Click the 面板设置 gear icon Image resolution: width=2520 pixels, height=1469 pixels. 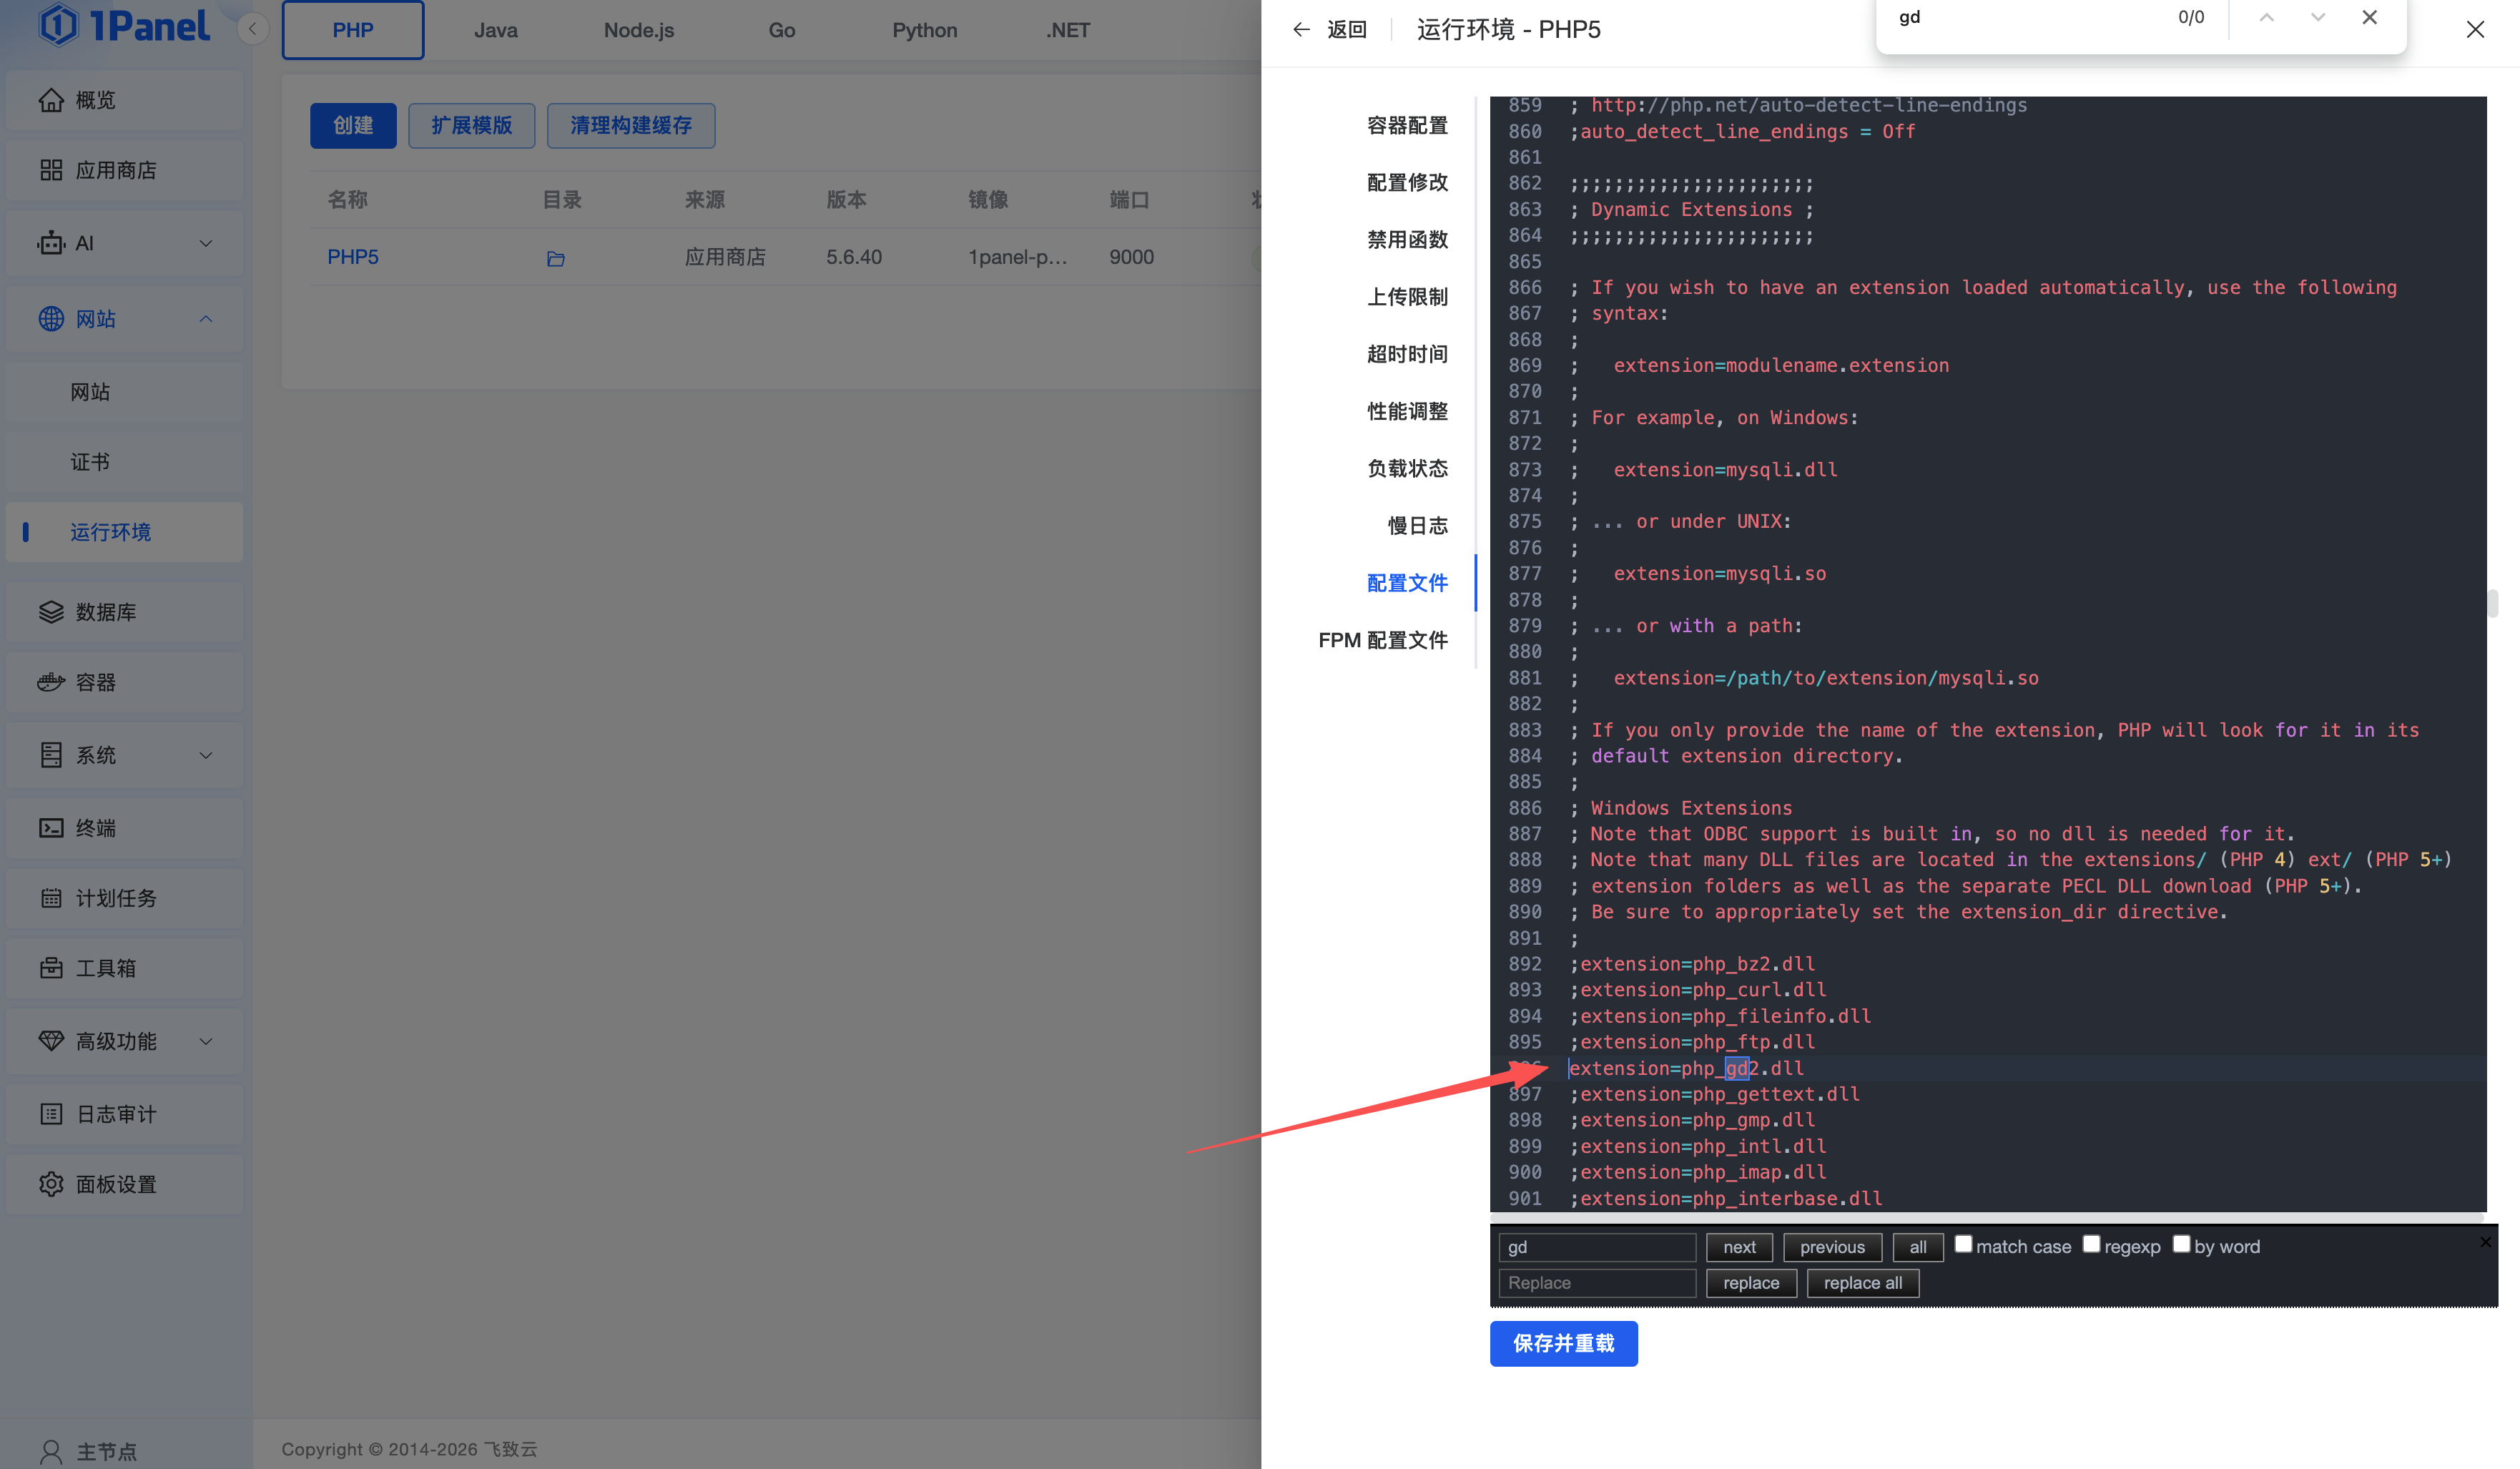click(51, 1184)
